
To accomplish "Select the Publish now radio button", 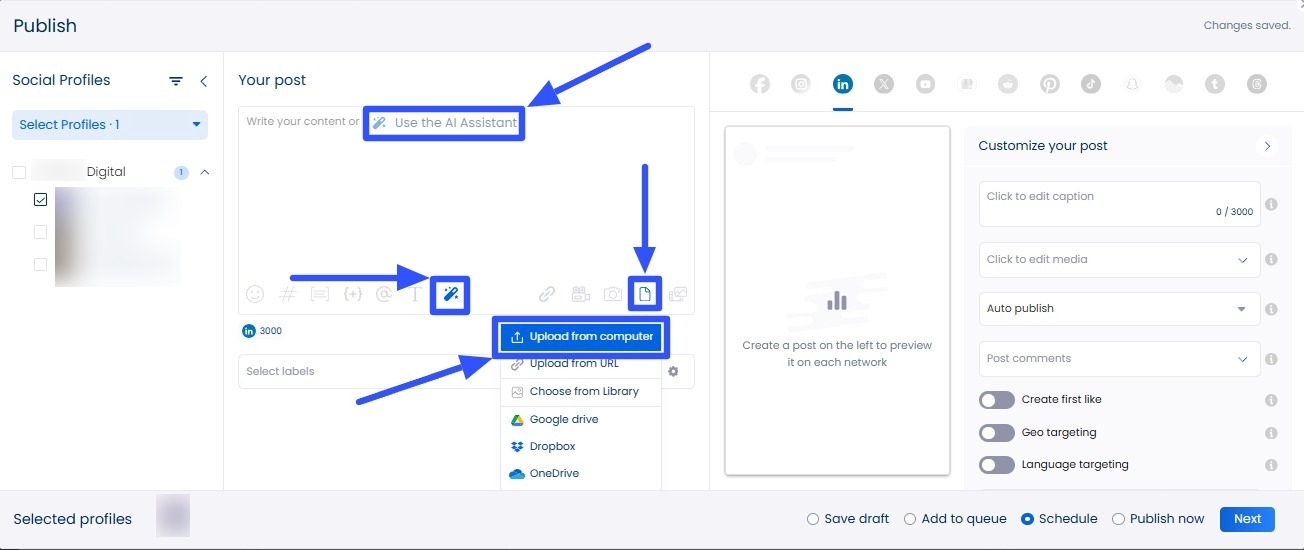I will tap(1119, 519).
